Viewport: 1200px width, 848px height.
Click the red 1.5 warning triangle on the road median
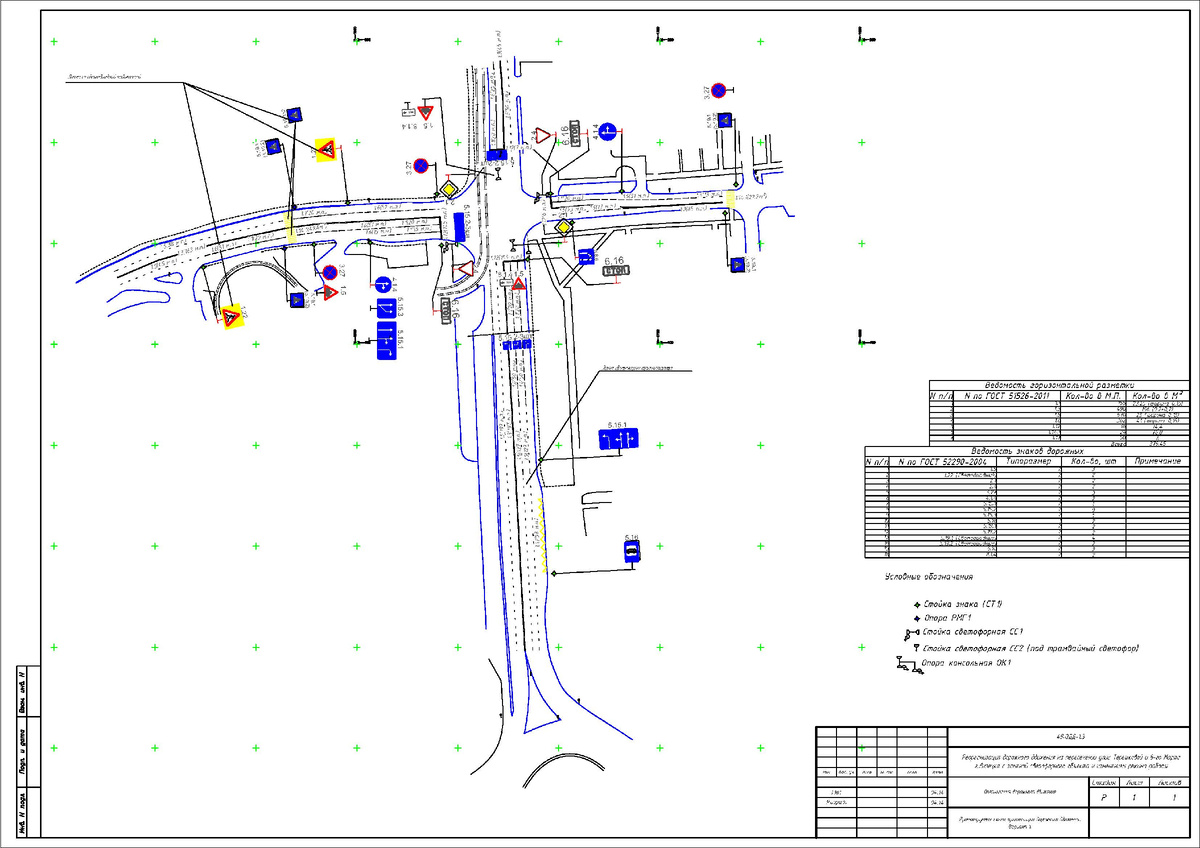[519, 284]
